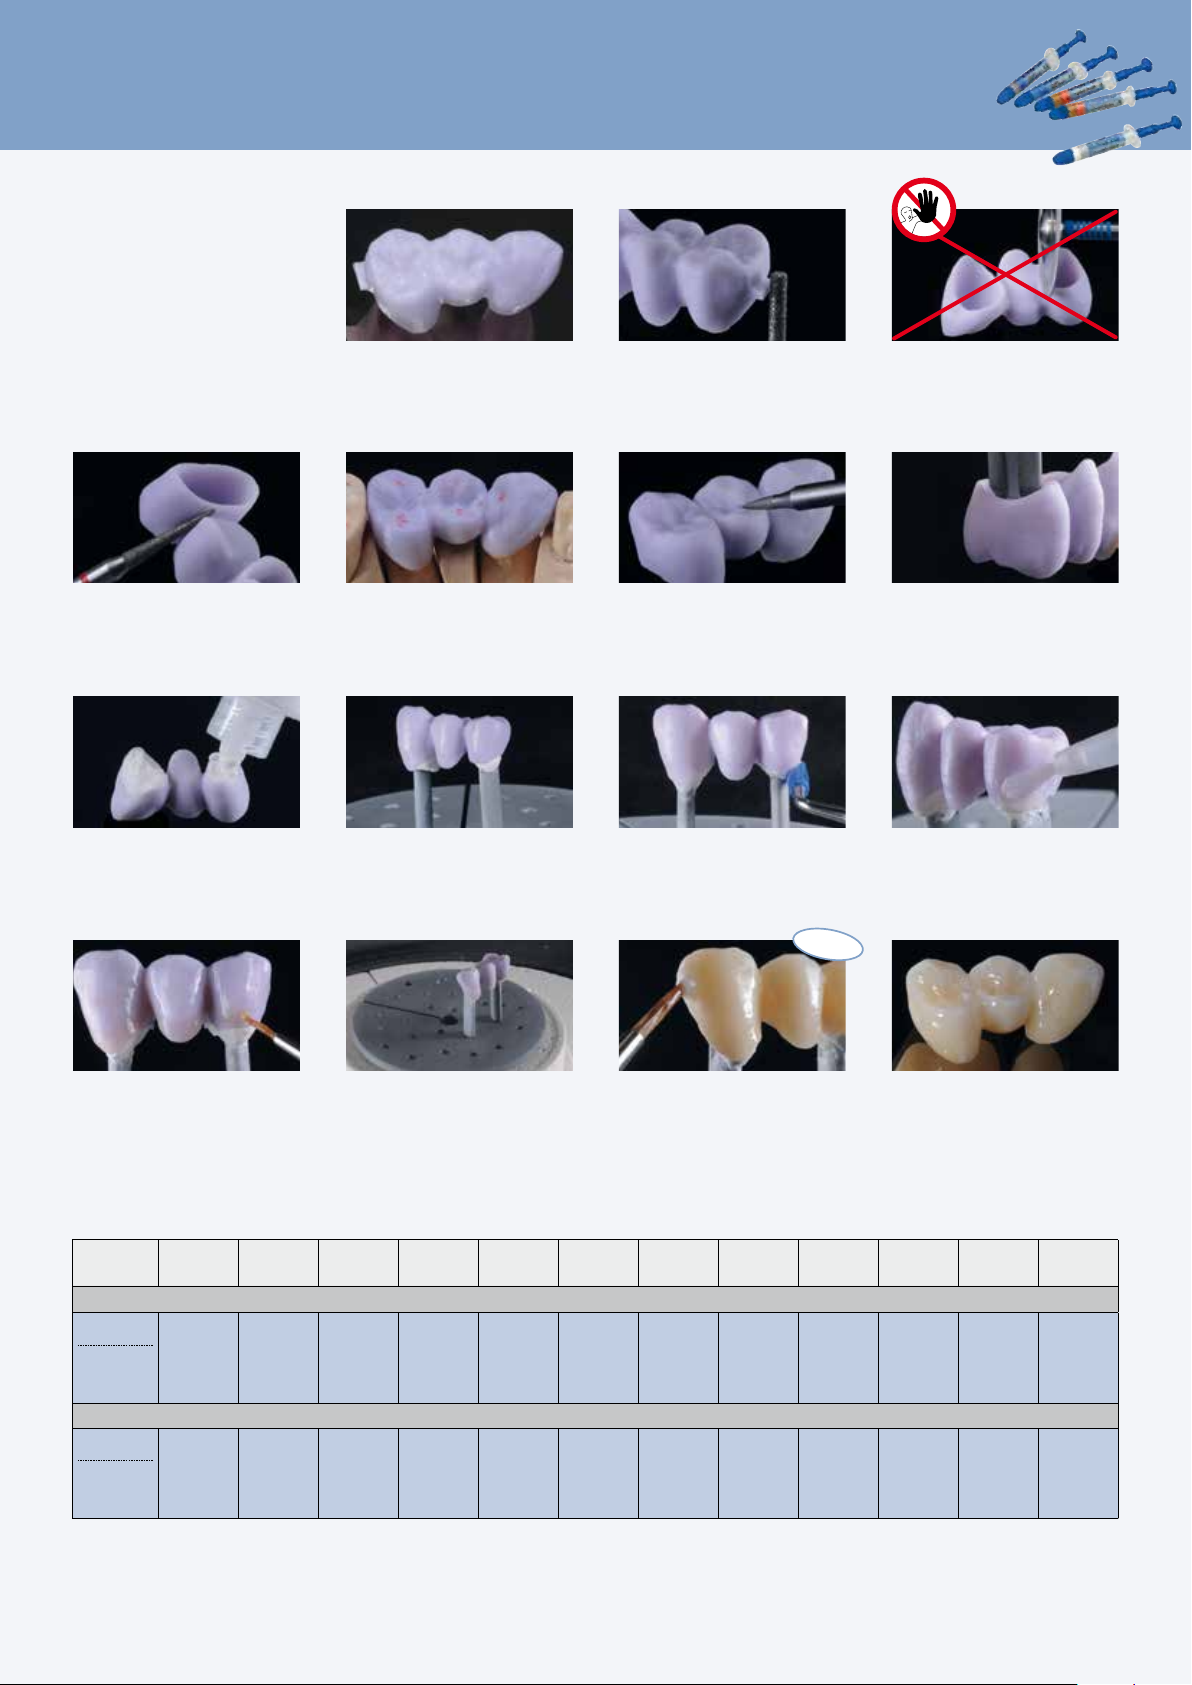
Task: Open photo of bridge held in fingers
Action: click(459, 275)
